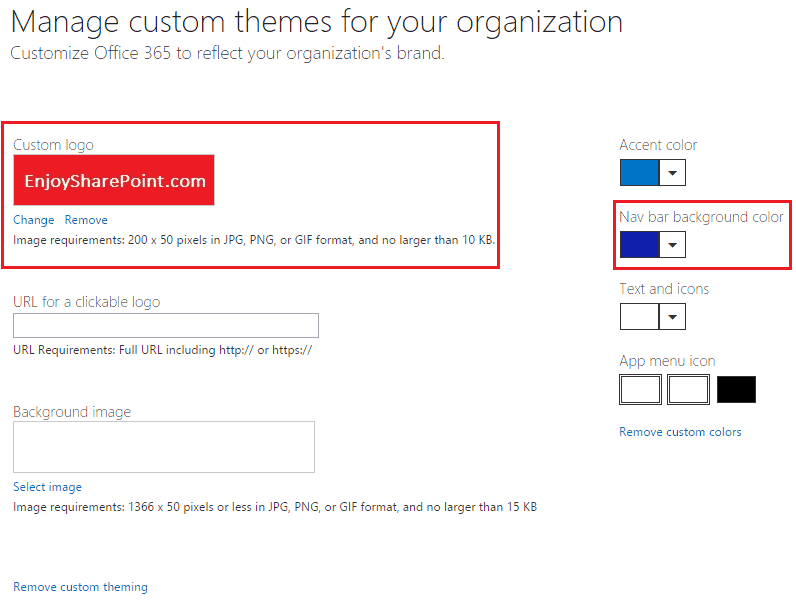
Task: Remove the custom logo
Action: (x=86, y=220)
